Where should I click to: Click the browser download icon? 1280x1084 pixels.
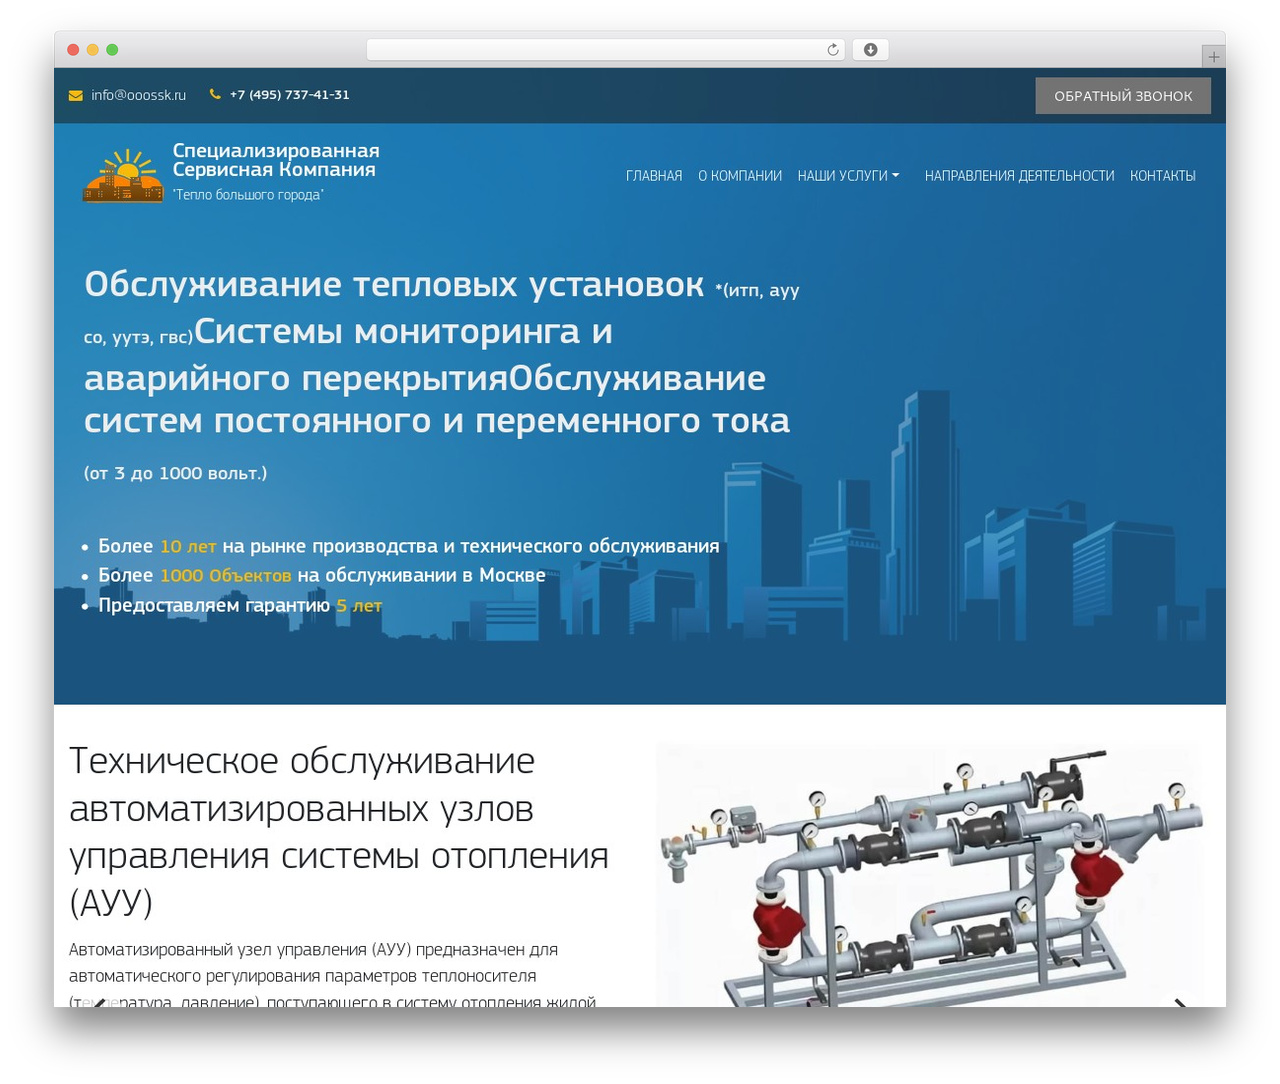(x=870, y=50)
